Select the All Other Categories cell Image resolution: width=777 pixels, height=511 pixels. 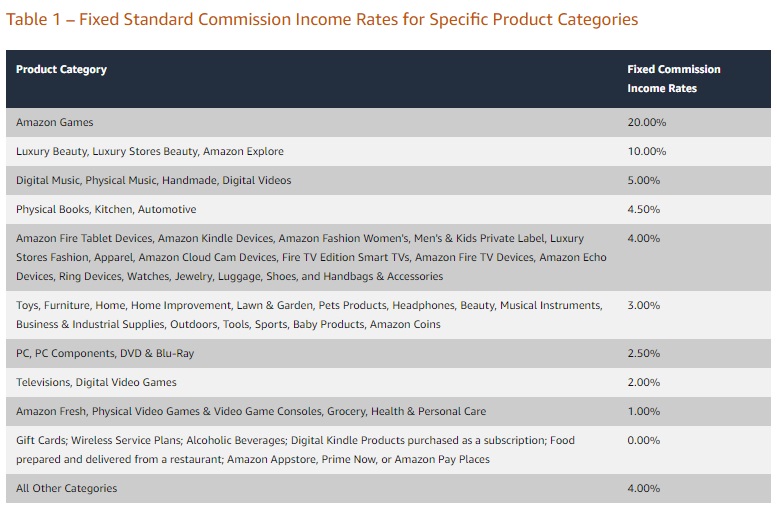(66, 488)
